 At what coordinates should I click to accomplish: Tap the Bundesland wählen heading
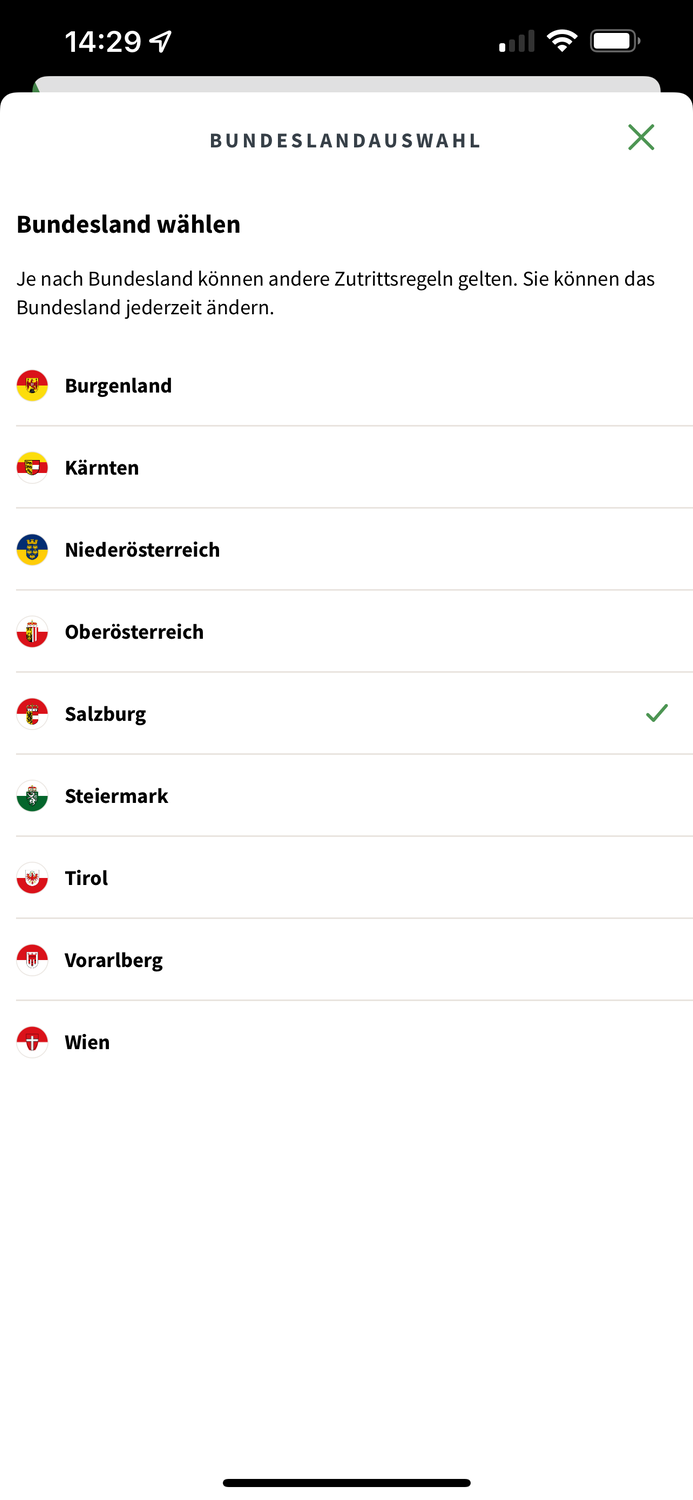coord(128,224)
